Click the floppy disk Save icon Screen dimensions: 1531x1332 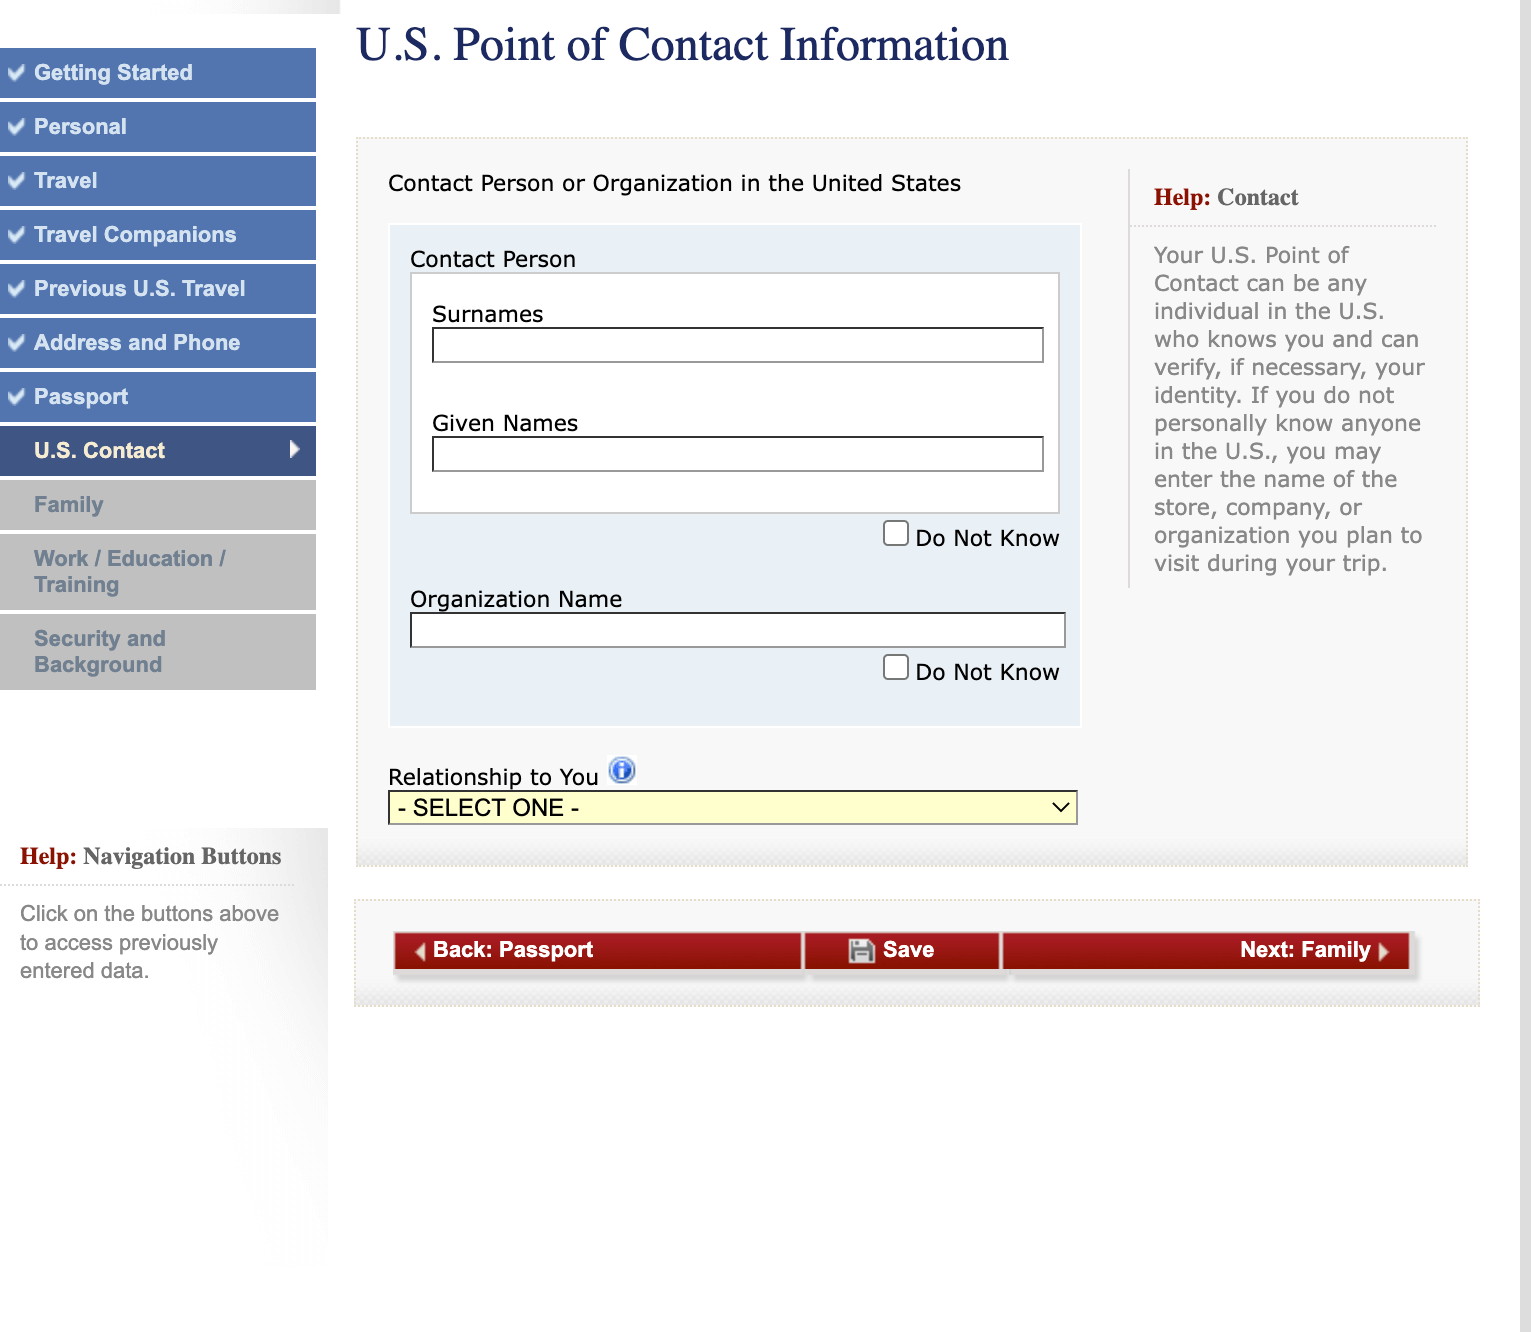pyautogui.click(x=861, y=951)
